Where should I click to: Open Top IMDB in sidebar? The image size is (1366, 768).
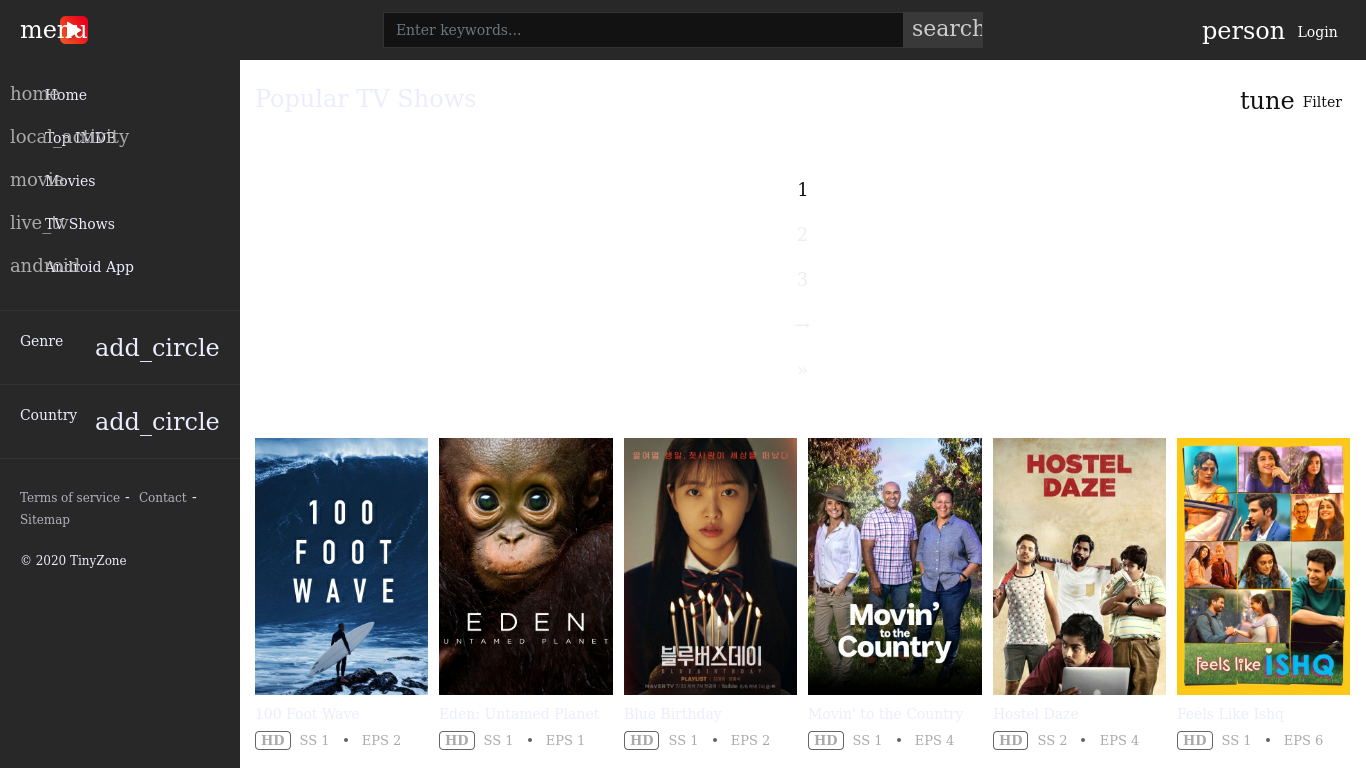click(x=80, y=138)
